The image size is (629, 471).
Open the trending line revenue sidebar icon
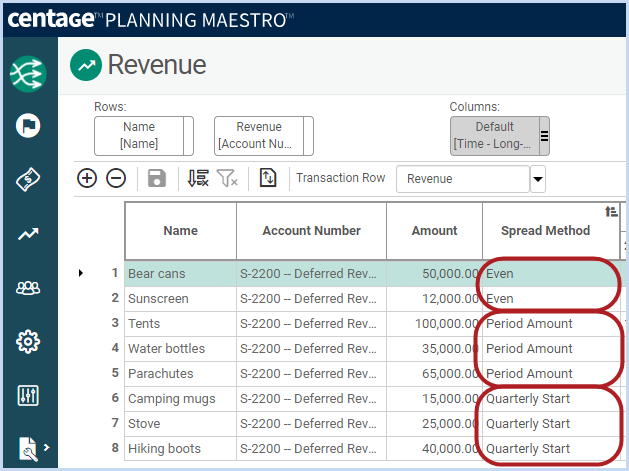tap(28, 233)
